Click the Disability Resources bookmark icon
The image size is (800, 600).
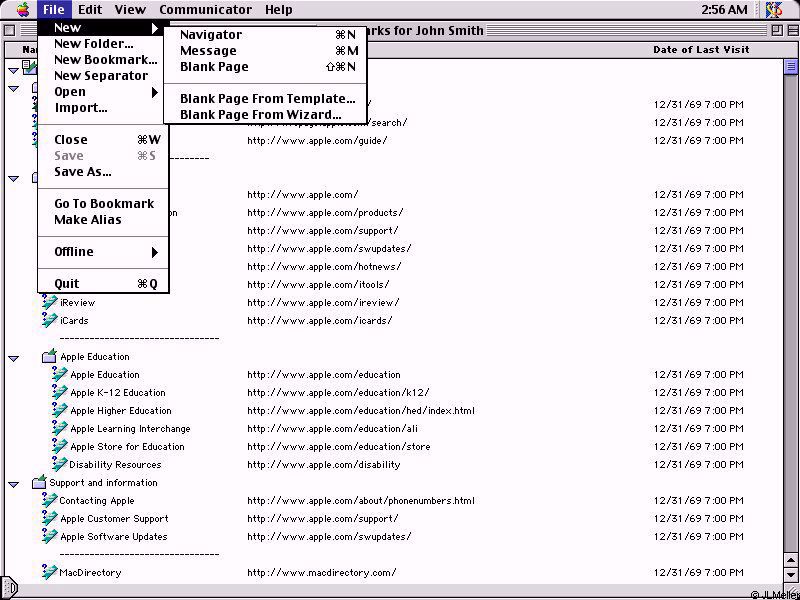click(60, 464)
